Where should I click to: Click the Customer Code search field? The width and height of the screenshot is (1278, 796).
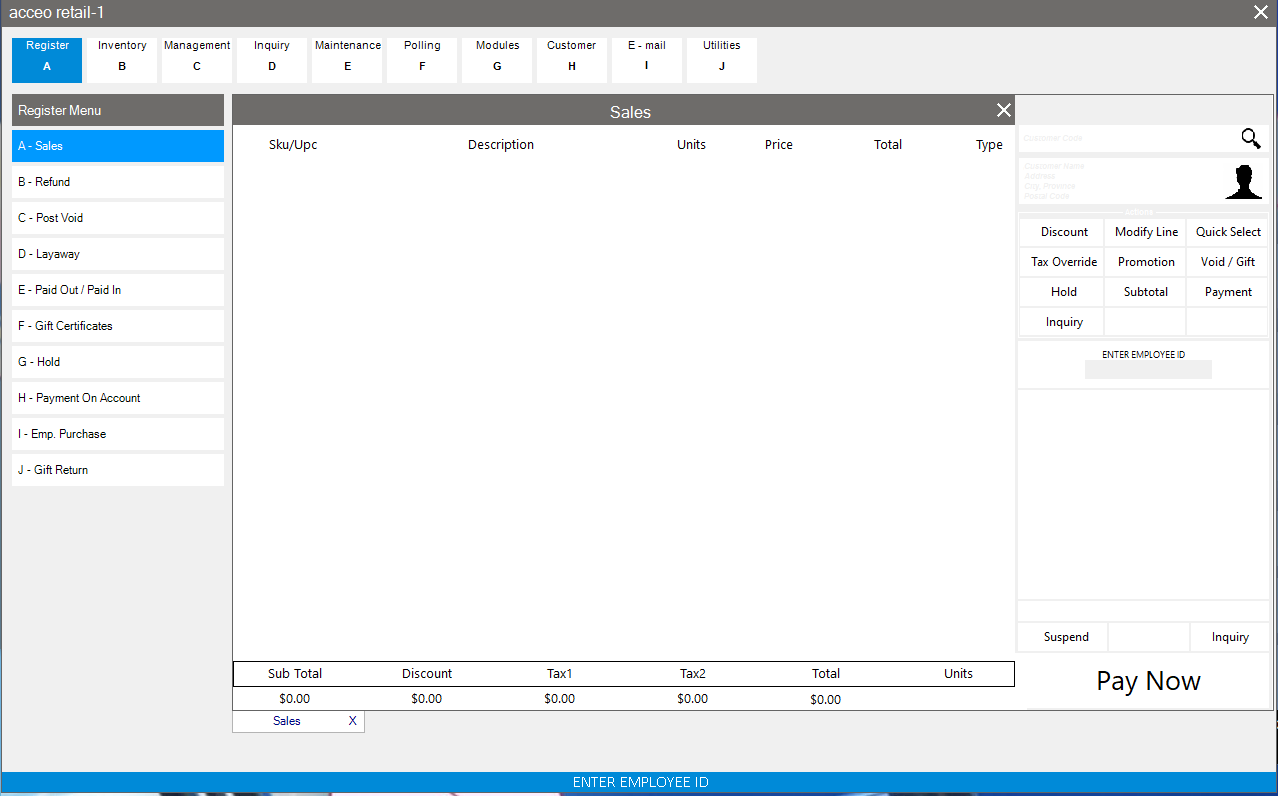1125,139
